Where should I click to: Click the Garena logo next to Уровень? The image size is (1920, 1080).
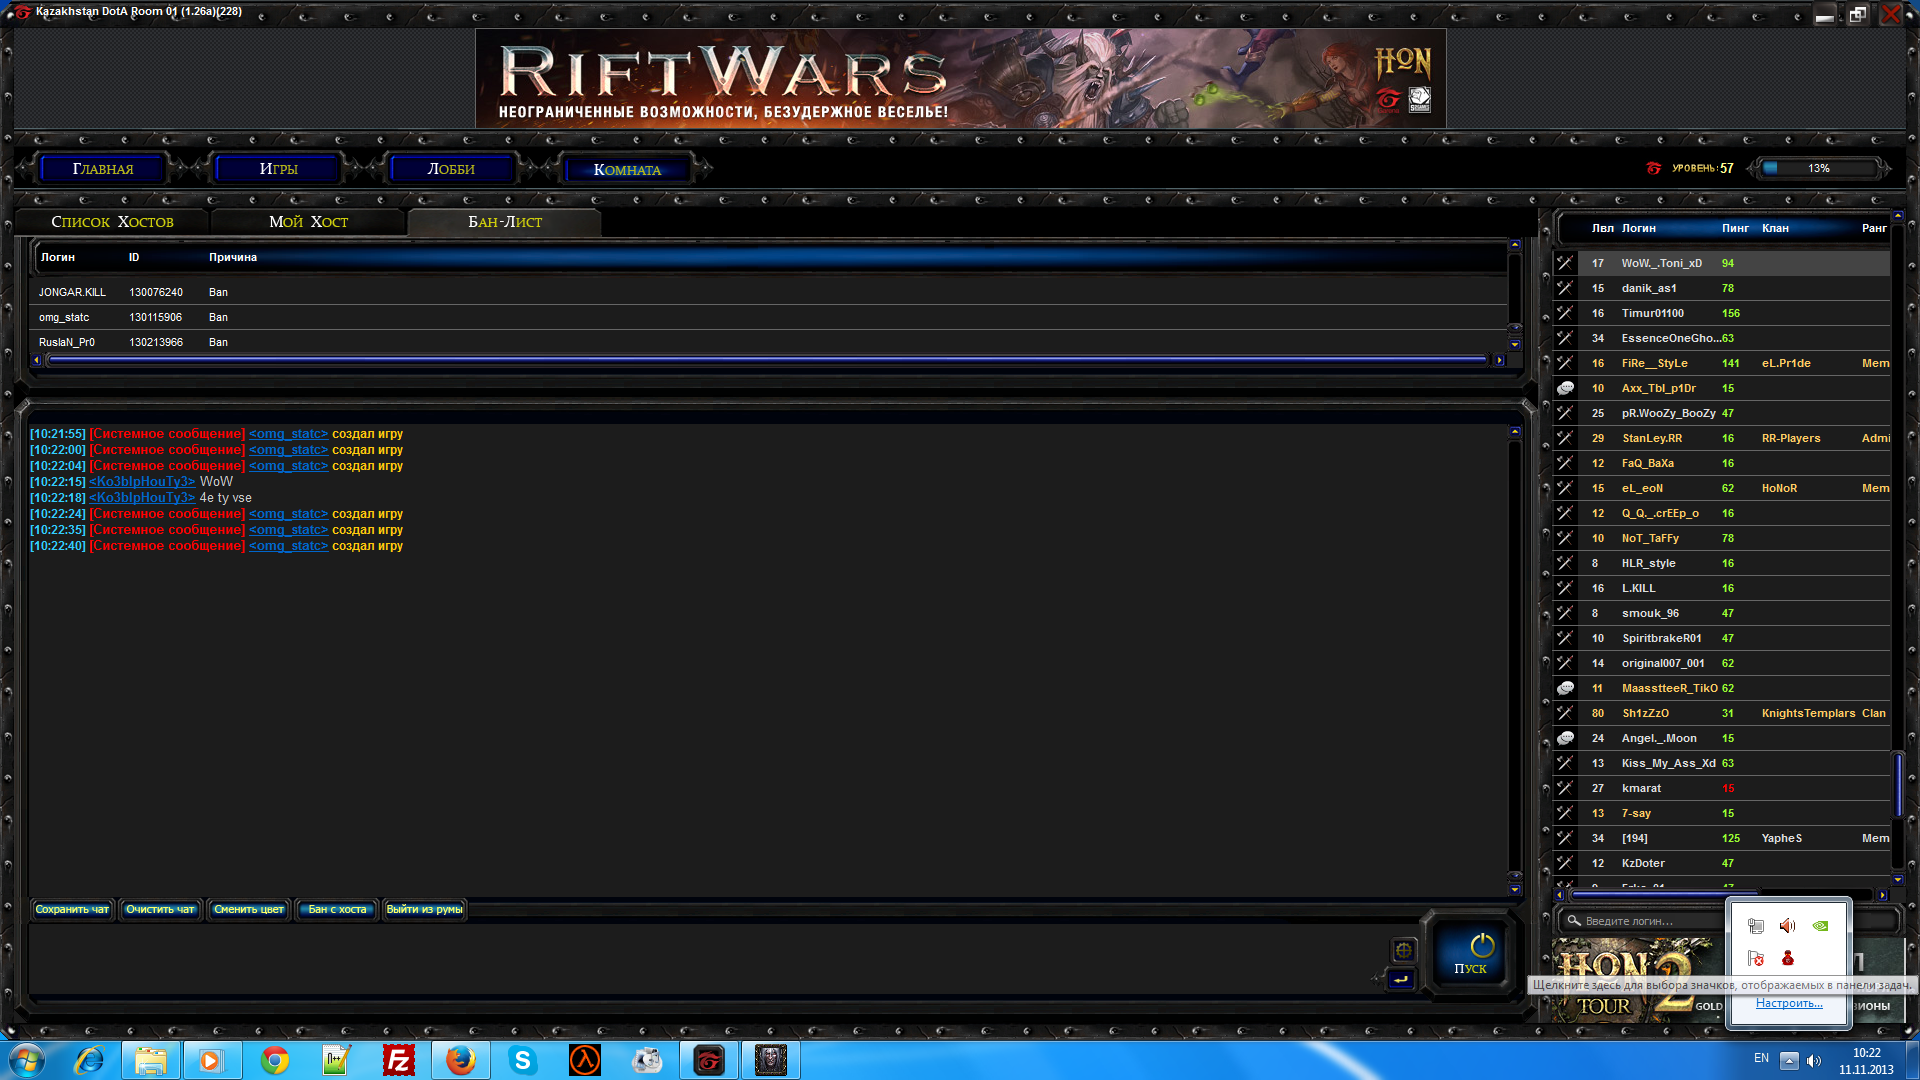point(1653,168)
